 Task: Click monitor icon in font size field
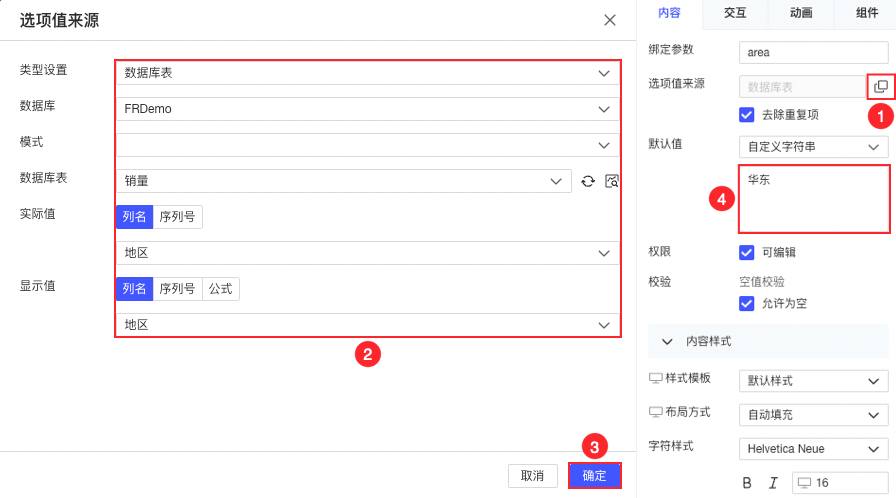[x=805, y=483]
